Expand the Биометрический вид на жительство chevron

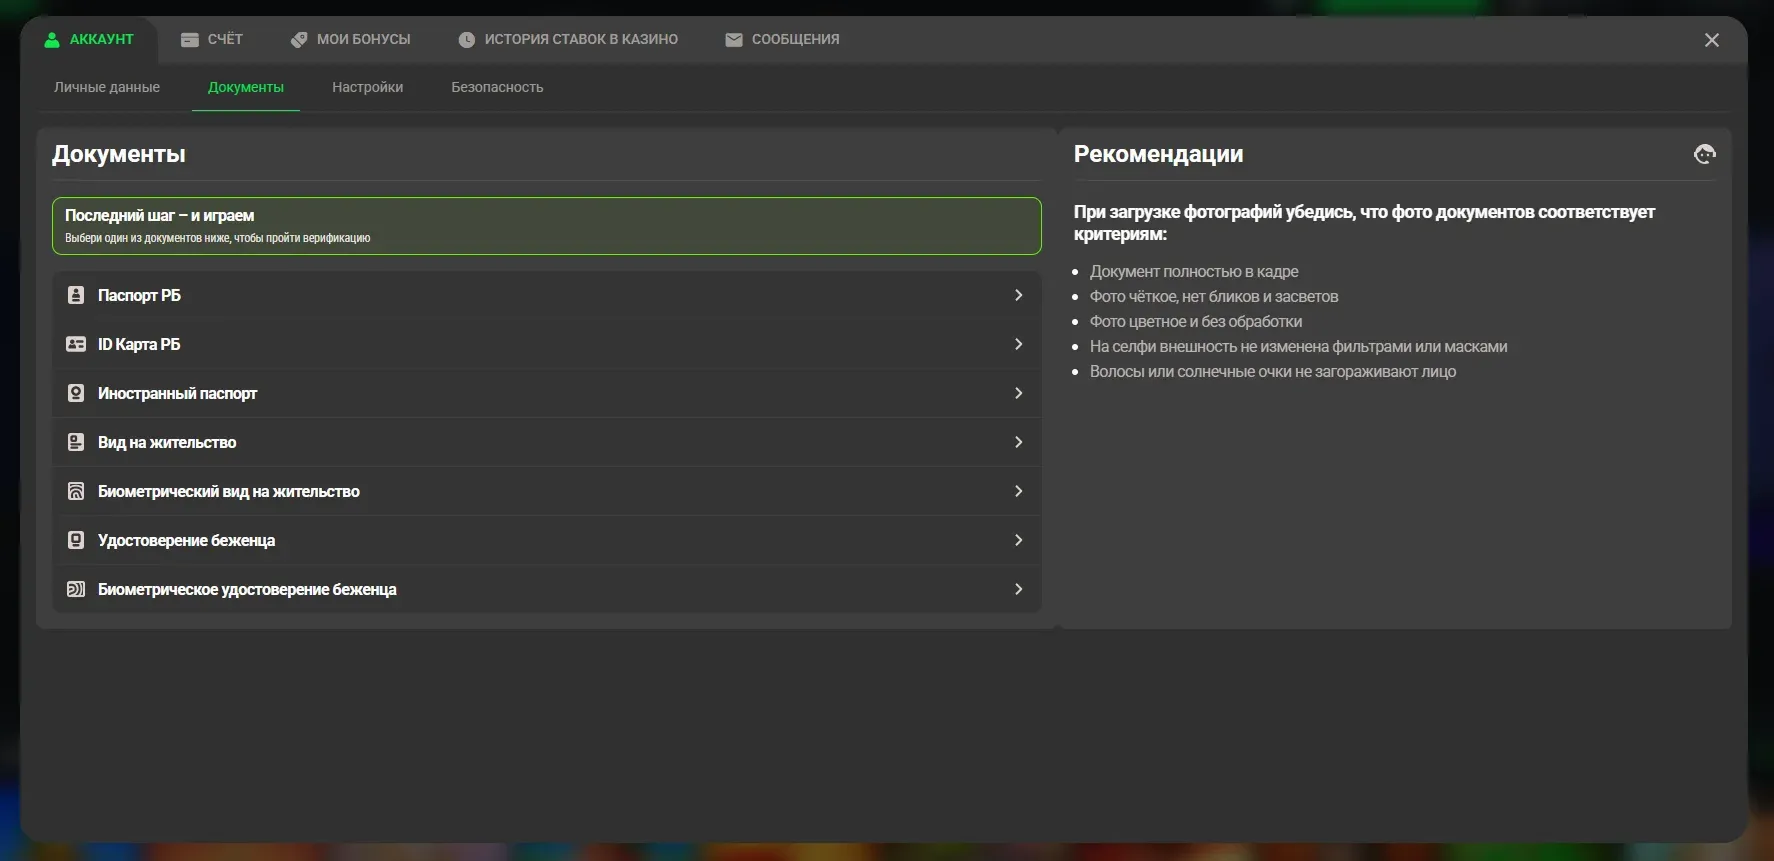point(1018,491)
